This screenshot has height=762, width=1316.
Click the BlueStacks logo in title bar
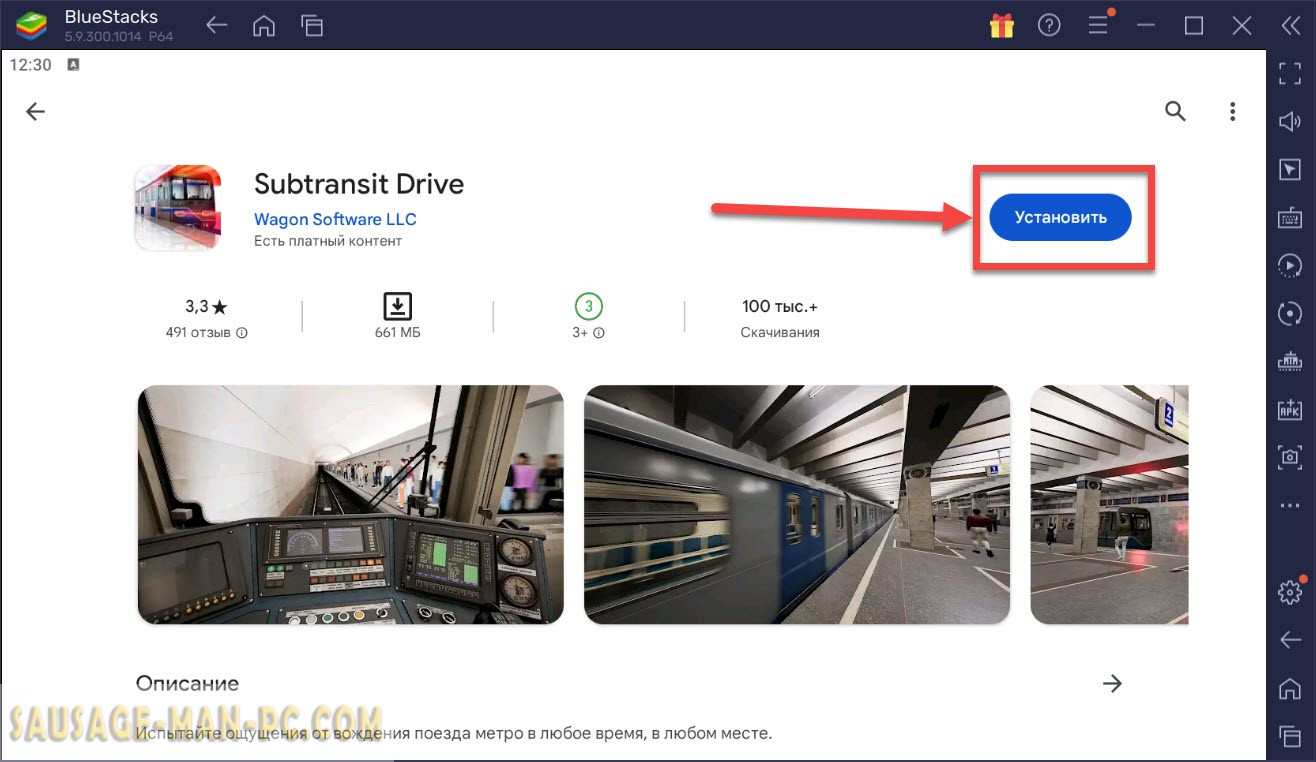click(x=32, y=26)
